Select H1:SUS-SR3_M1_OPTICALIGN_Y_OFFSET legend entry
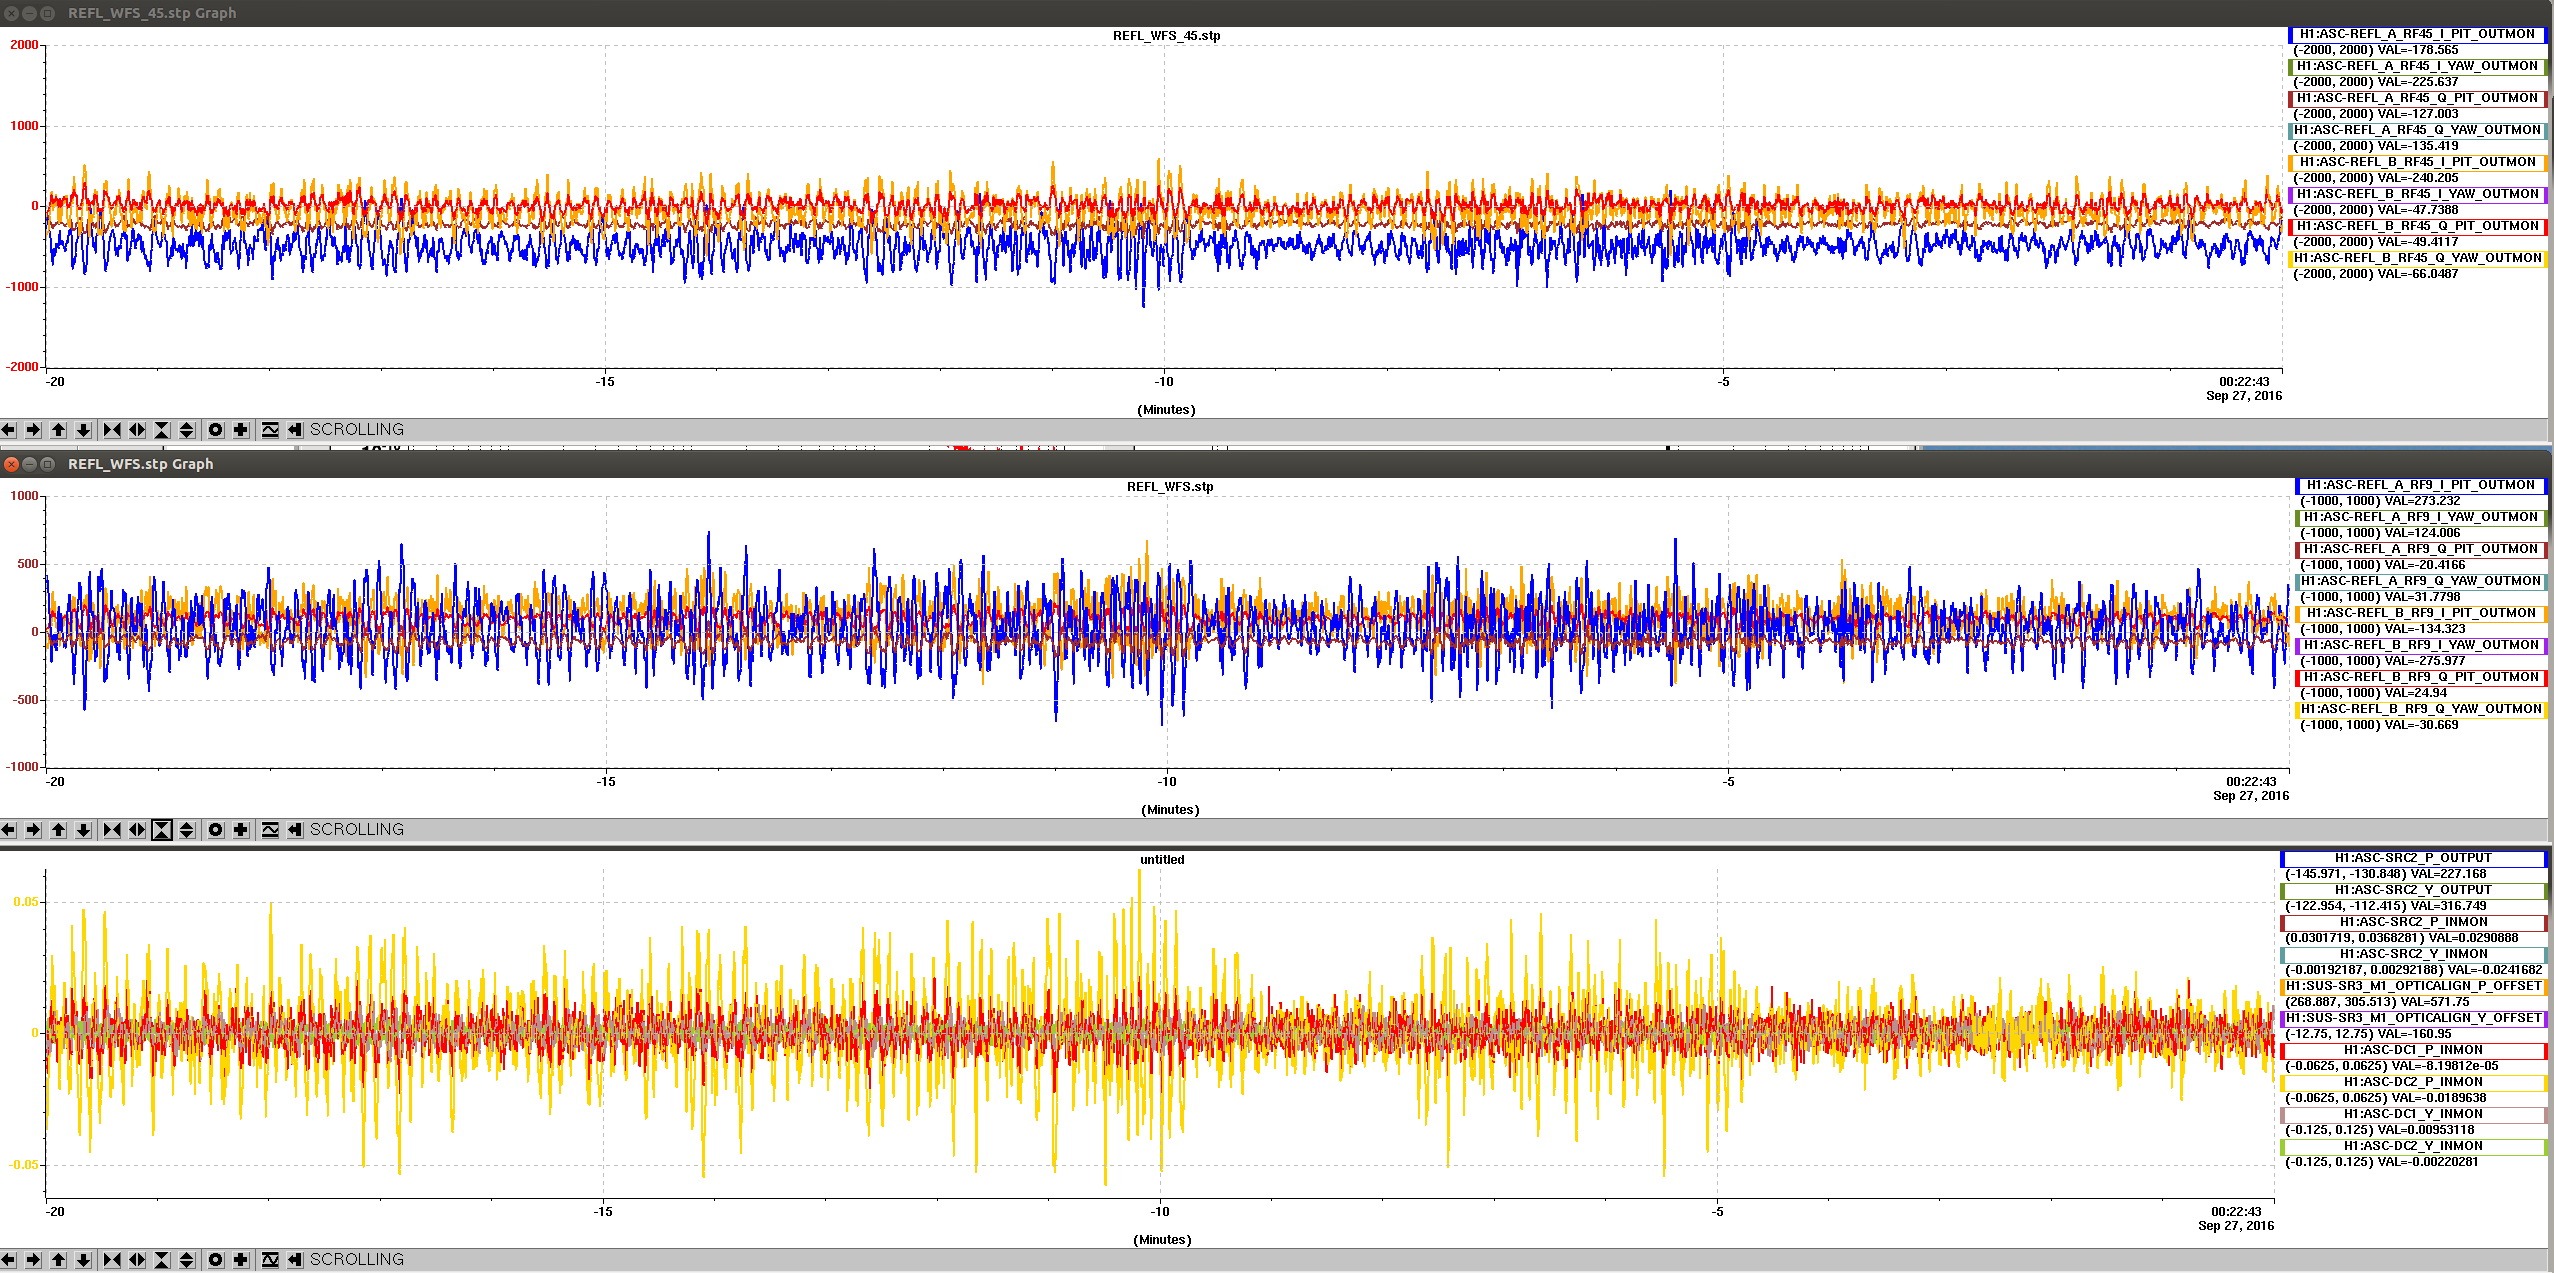Viewport: 2554px width, 1273px height. point(2413,1018)
